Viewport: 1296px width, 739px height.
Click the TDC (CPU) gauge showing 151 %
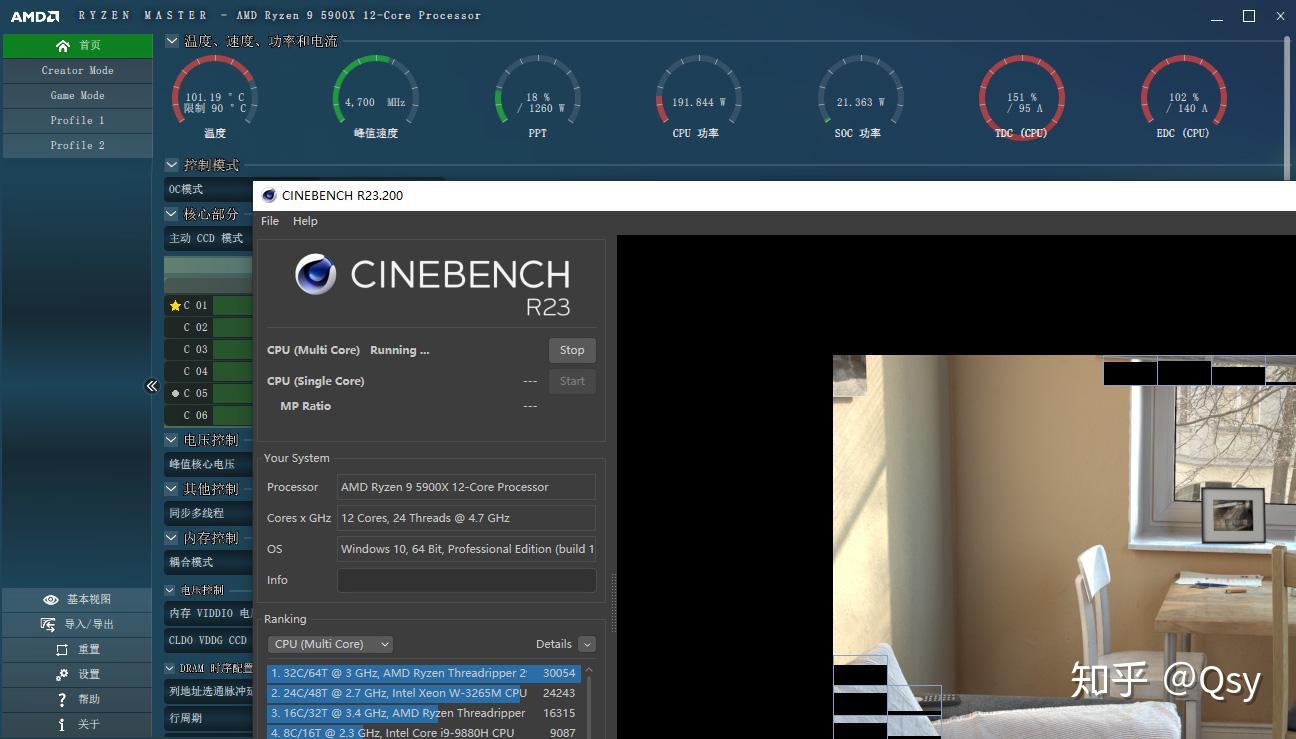1021,97
